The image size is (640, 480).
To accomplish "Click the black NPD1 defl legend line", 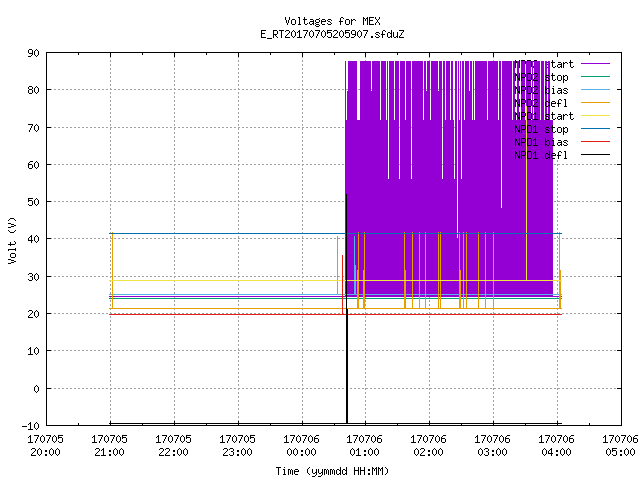I will pos(595,155).
